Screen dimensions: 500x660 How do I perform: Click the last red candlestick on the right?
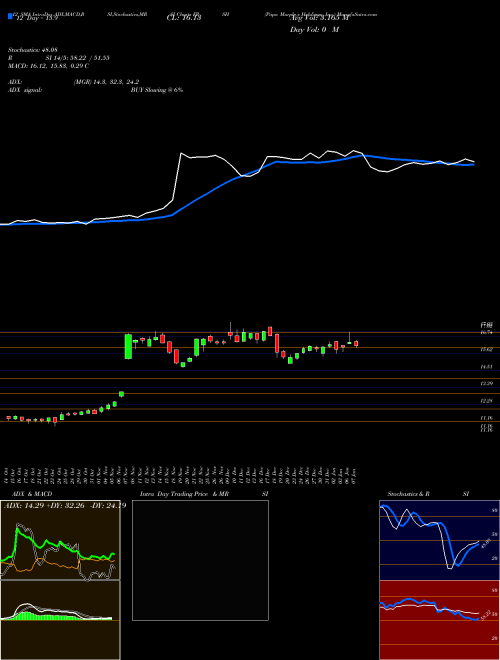tap(356, 344)
